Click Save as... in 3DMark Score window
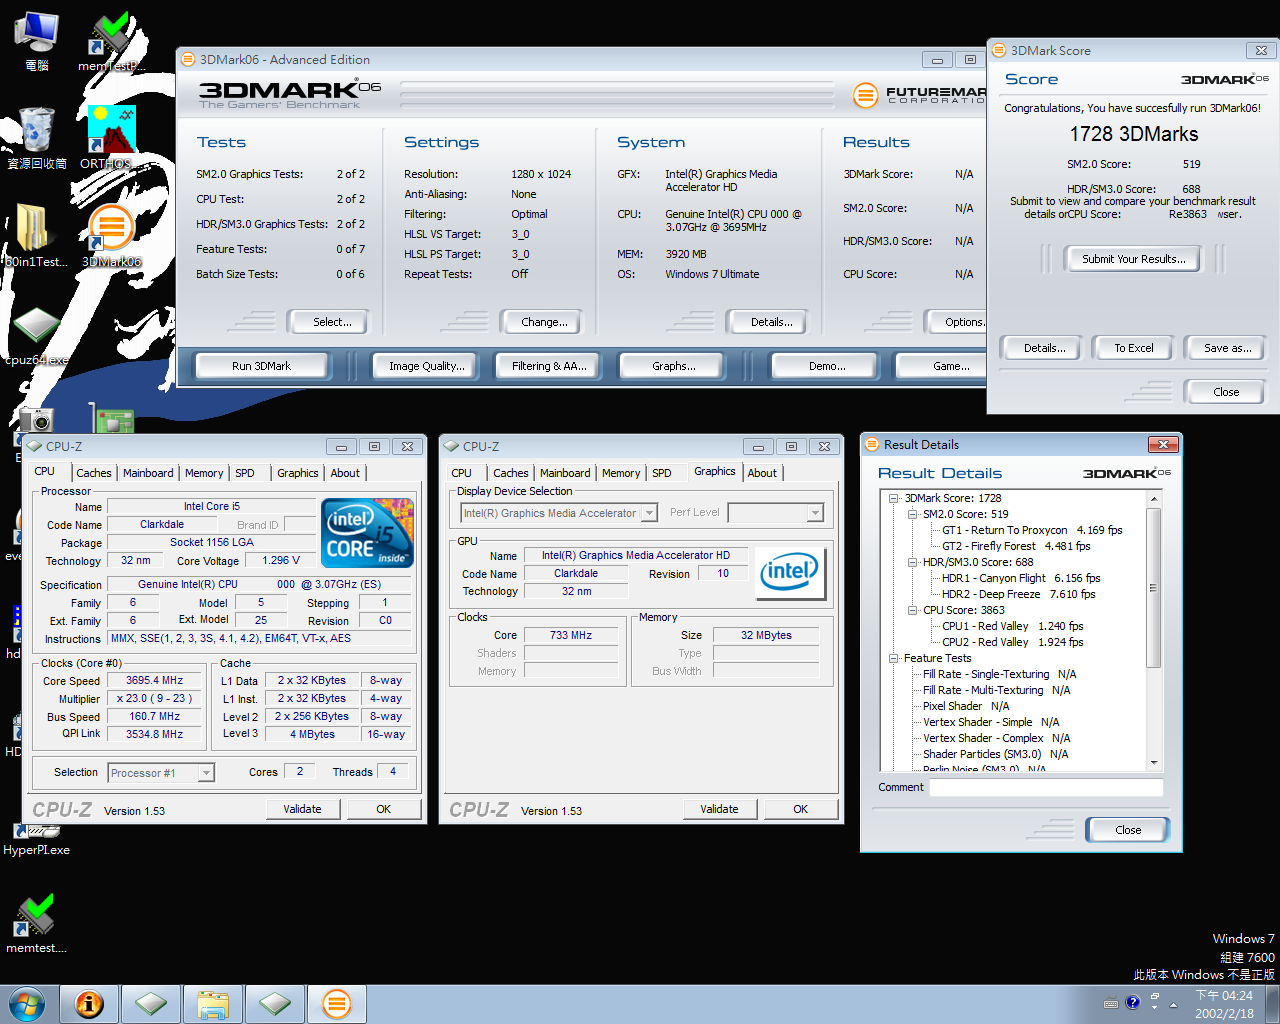 point(1227,348)
